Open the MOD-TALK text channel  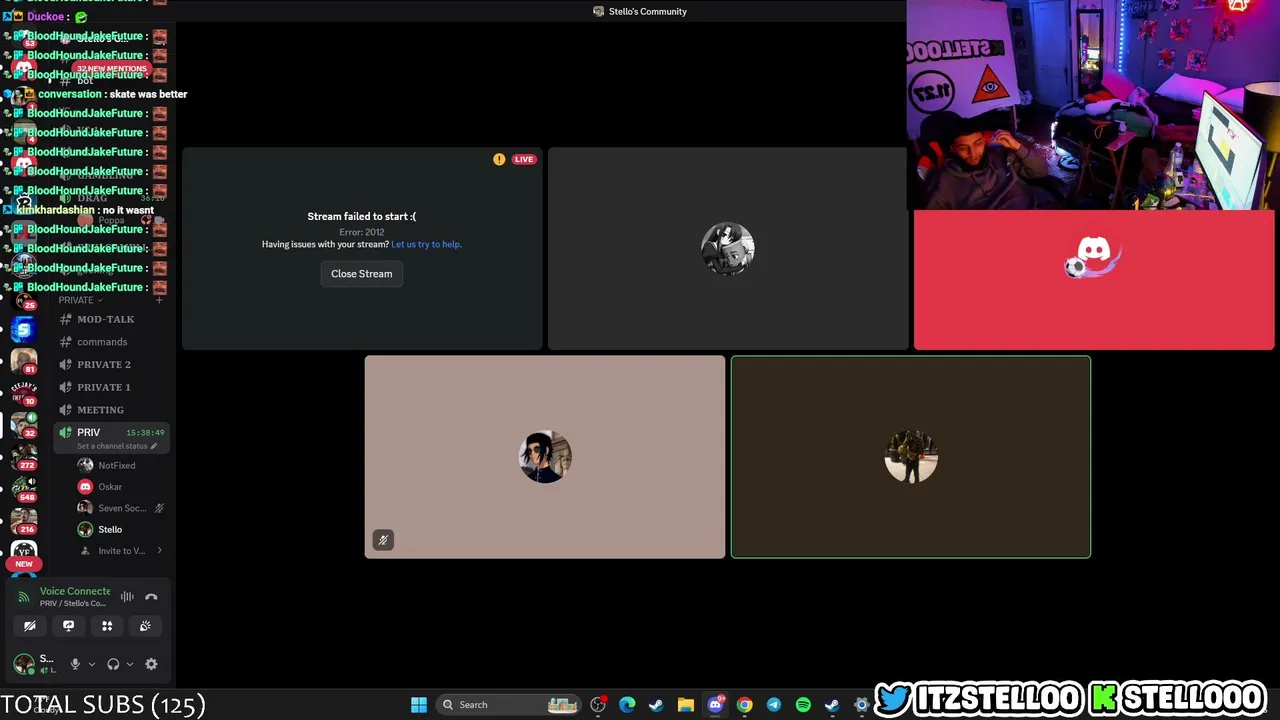coord(110,319)
